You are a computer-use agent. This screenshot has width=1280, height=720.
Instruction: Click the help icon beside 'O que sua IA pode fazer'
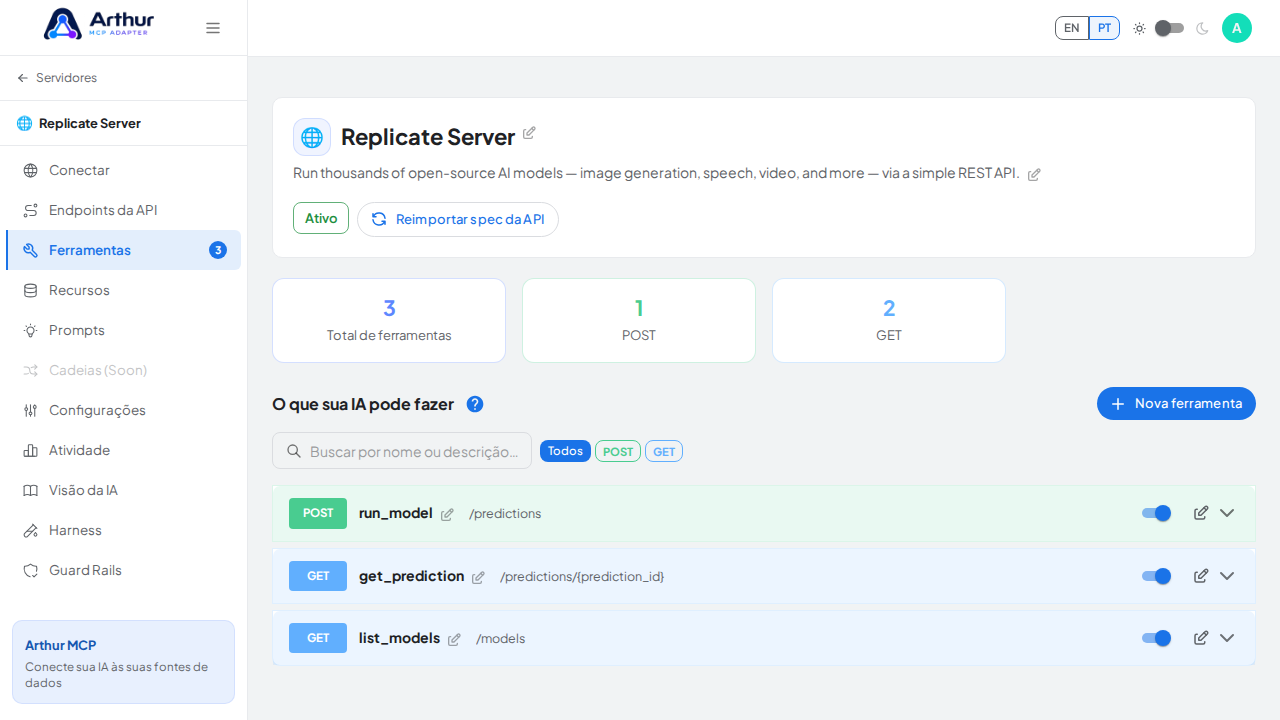[x=475, y=404]
